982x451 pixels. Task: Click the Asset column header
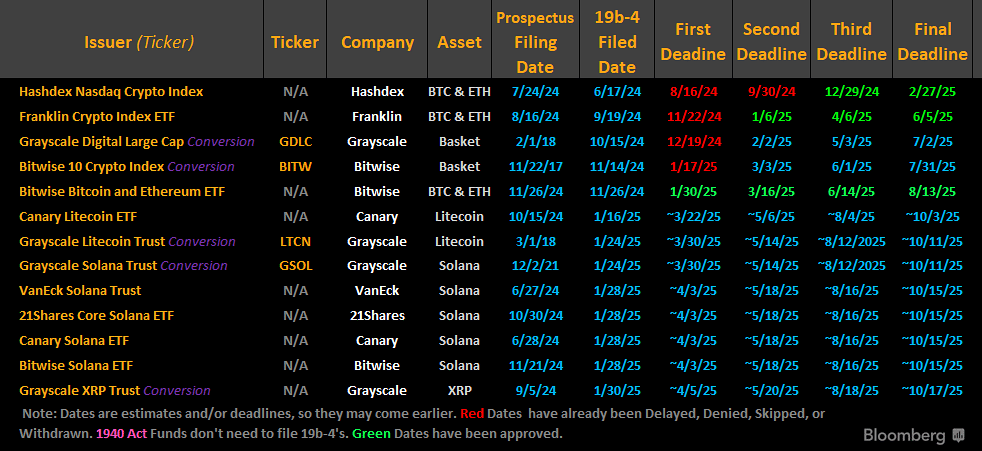[x=459, y=42]
